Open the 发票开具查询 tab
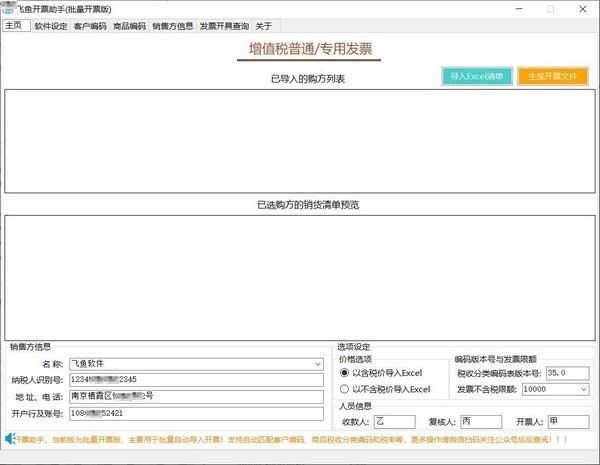Image resolution: width=600 pixels, height=465 pixels. click(x=224, y=26)
